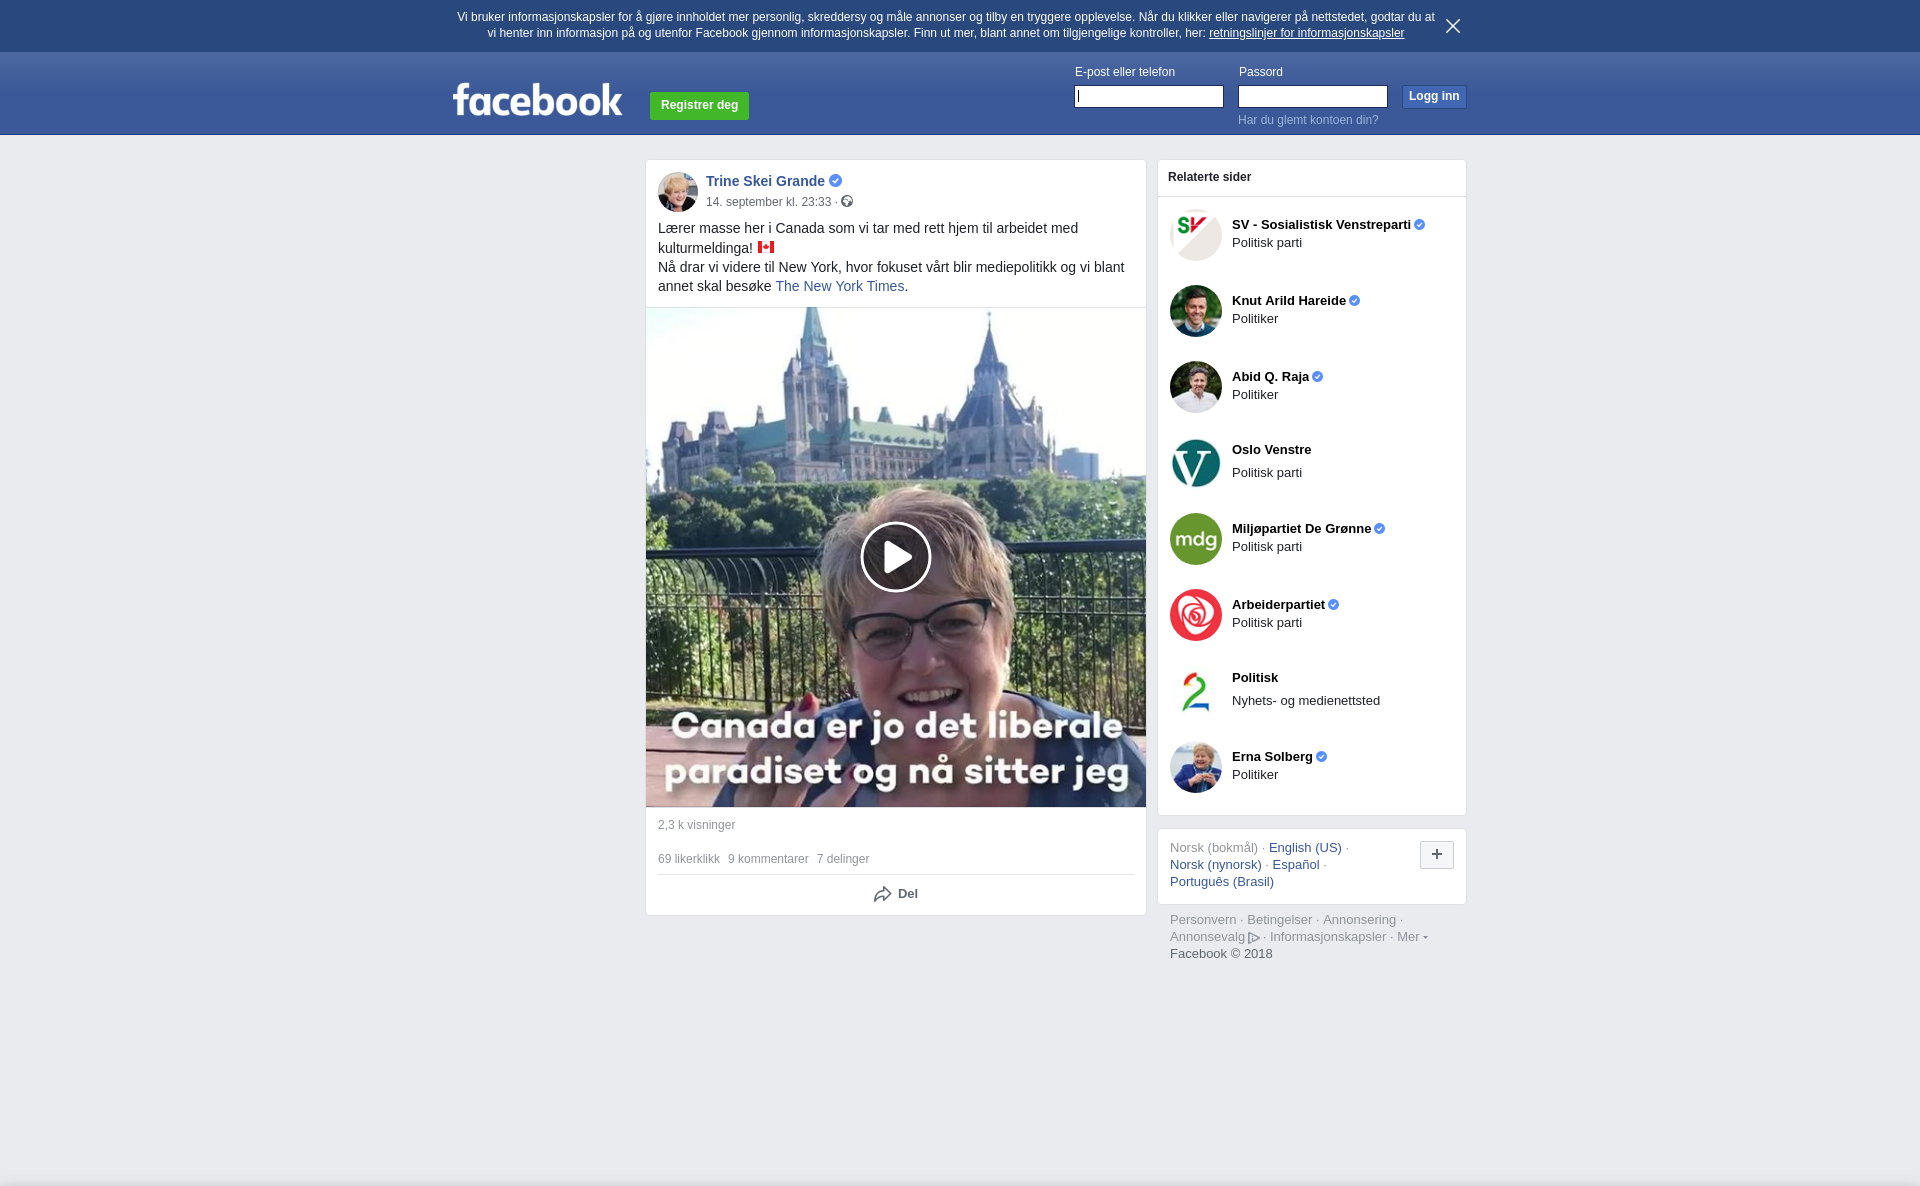
Task: Click the plus button for more languages
Action: [1437, 855]
